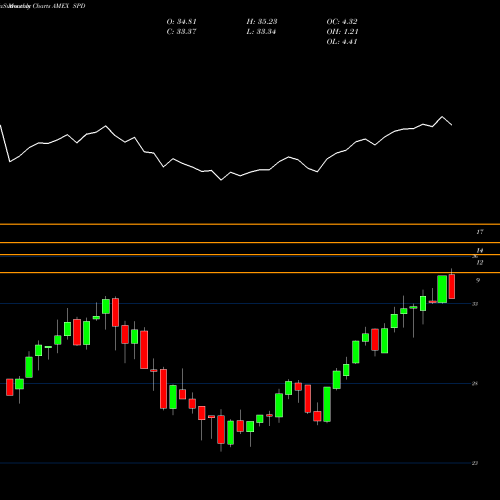
Task: Click the '33' price axis label
Action: [x=475, y=304]
